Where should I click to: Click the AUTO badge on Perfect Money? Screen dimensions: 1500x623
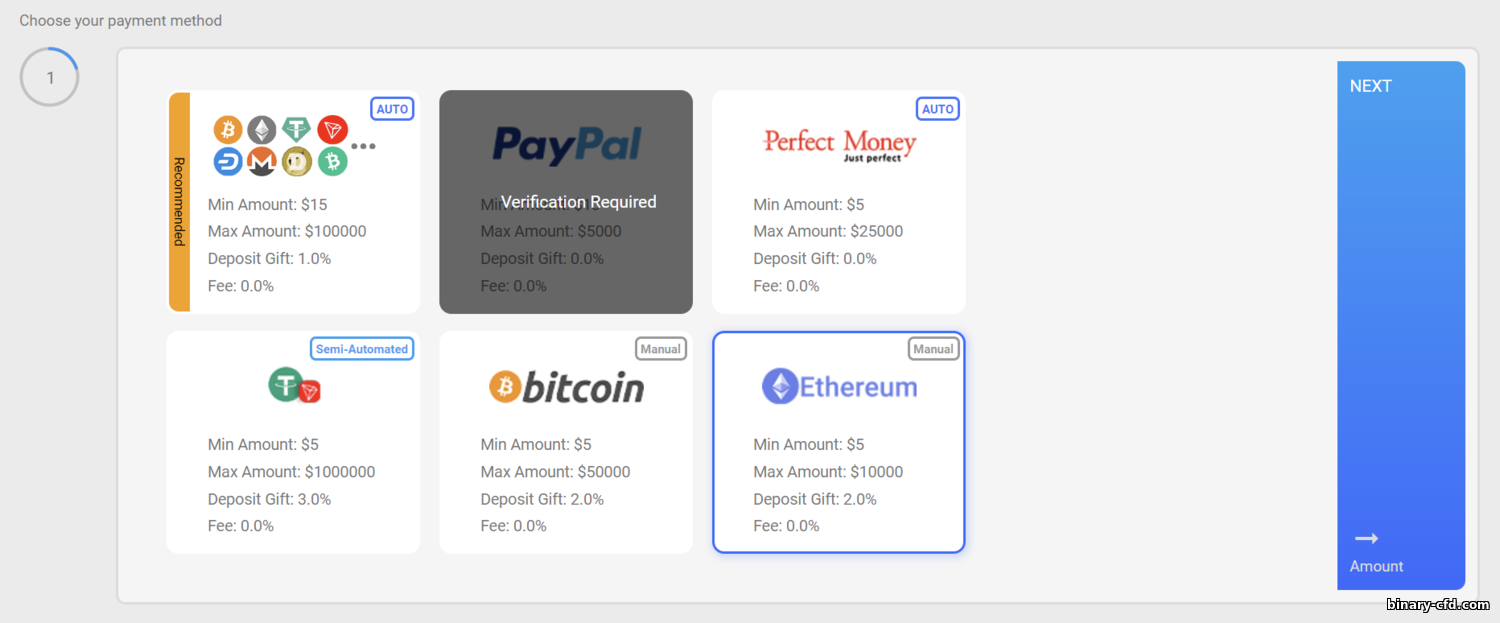tap(937, 109)
